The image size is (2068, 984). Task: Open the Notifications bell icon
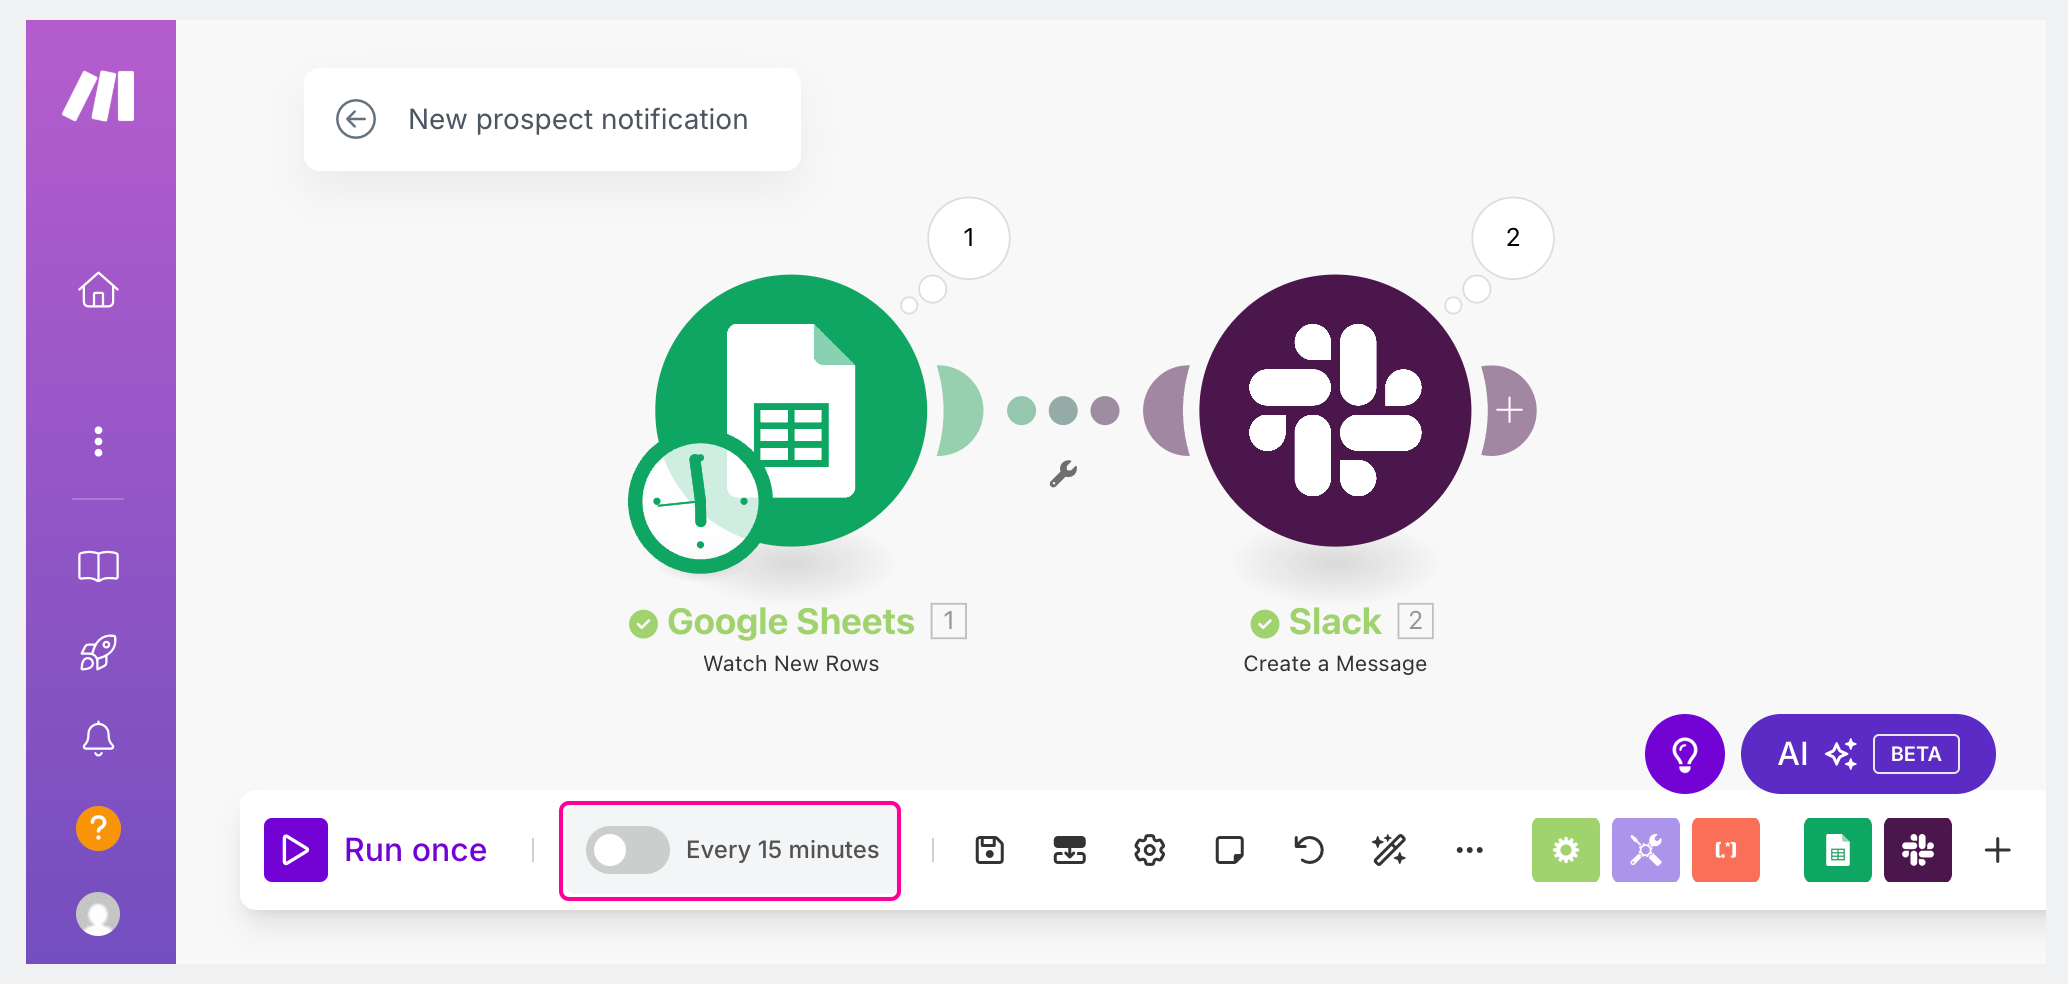click(x=98, y=739)
